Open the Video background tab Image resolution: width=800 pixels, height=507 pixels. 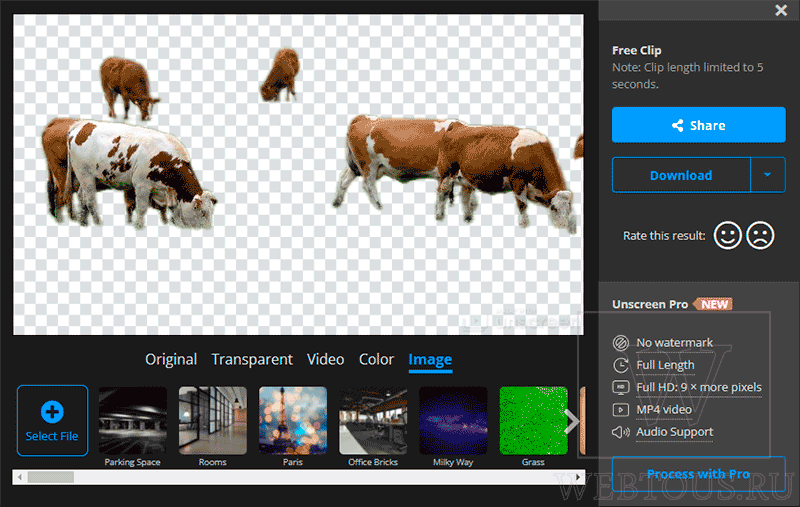click(326, 359)
